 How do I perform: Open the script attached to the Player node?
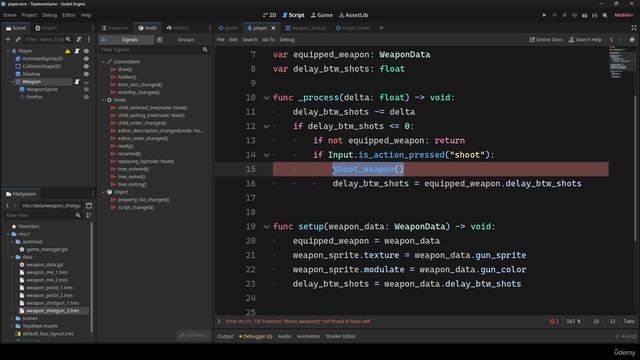77,51
